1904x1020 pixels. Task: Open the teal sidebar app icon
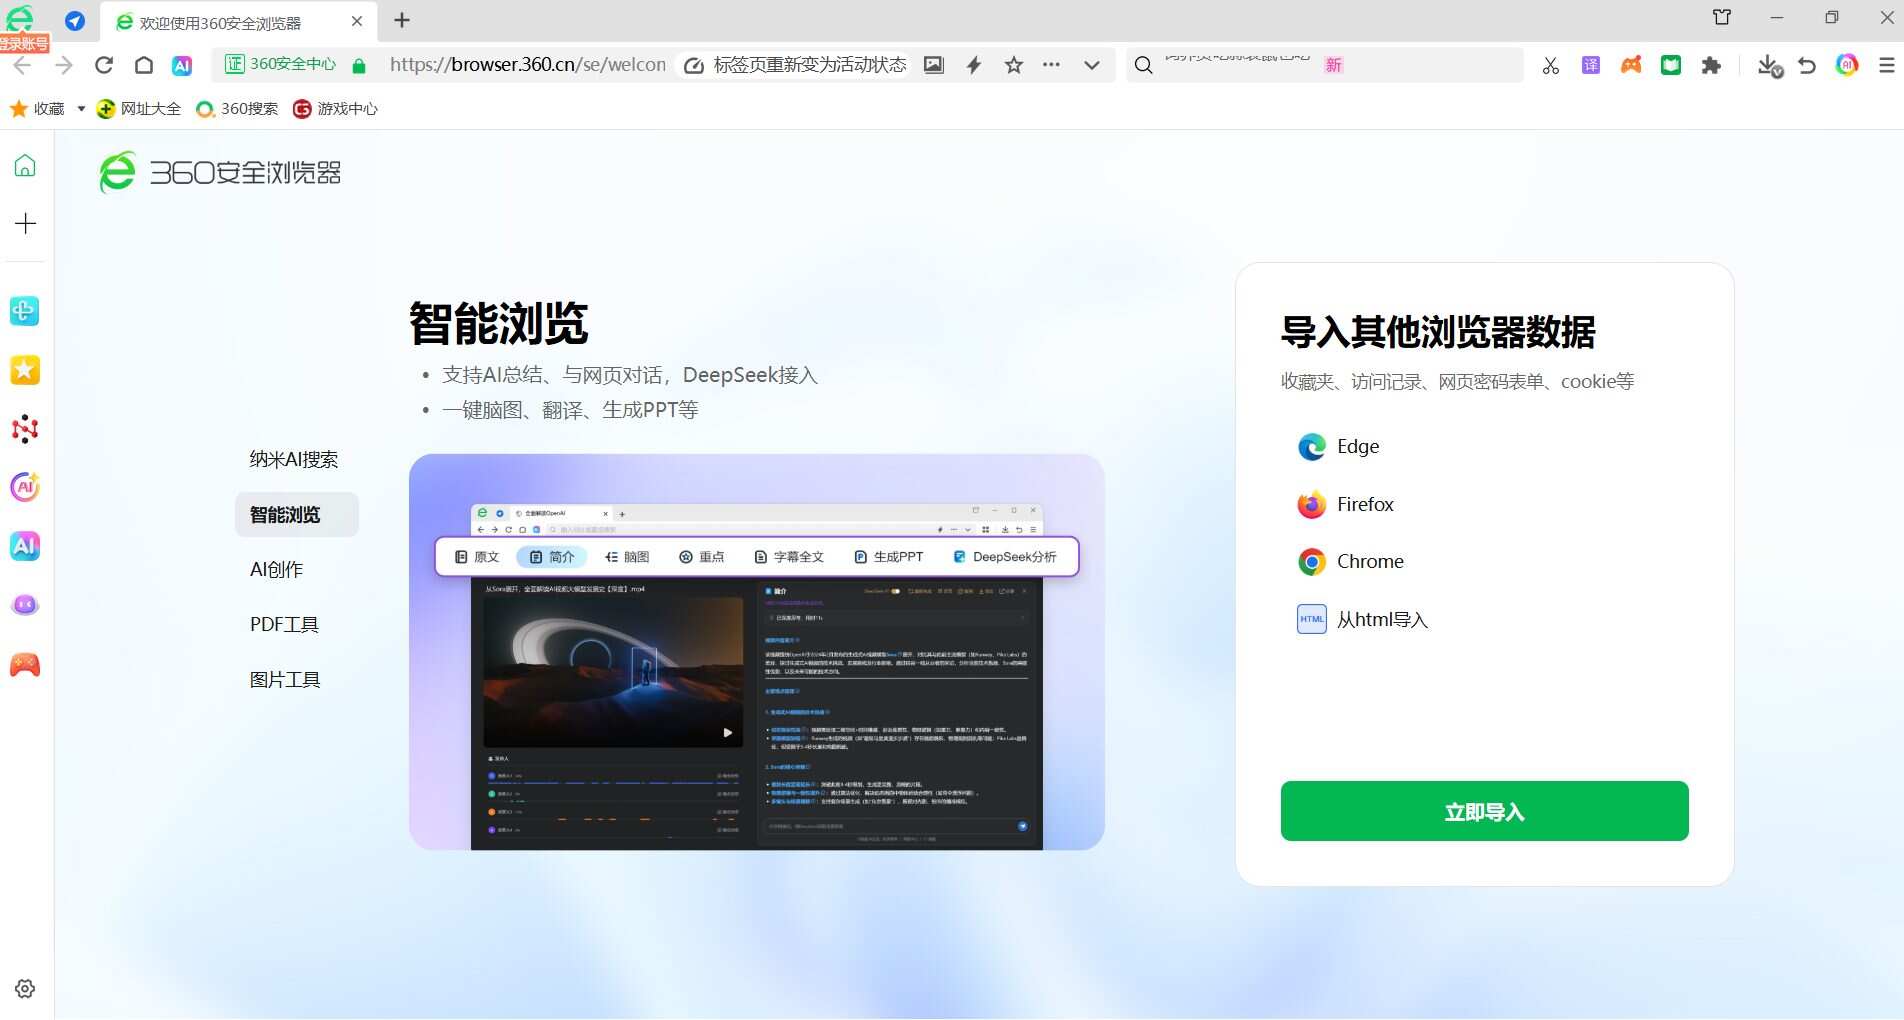[x=25, y=311]
